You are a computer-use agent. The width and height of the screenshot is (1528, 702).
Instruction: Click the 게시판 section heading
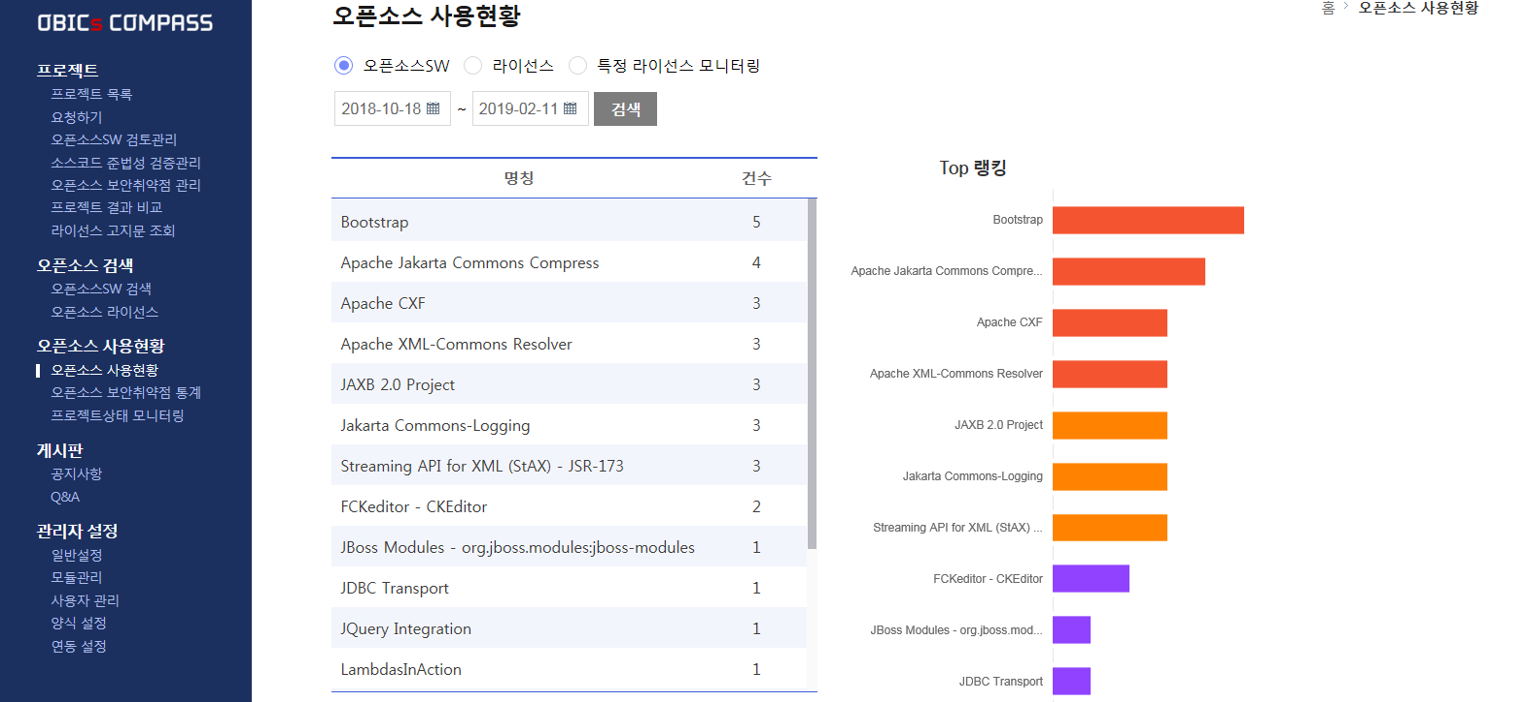pos(60,450)
